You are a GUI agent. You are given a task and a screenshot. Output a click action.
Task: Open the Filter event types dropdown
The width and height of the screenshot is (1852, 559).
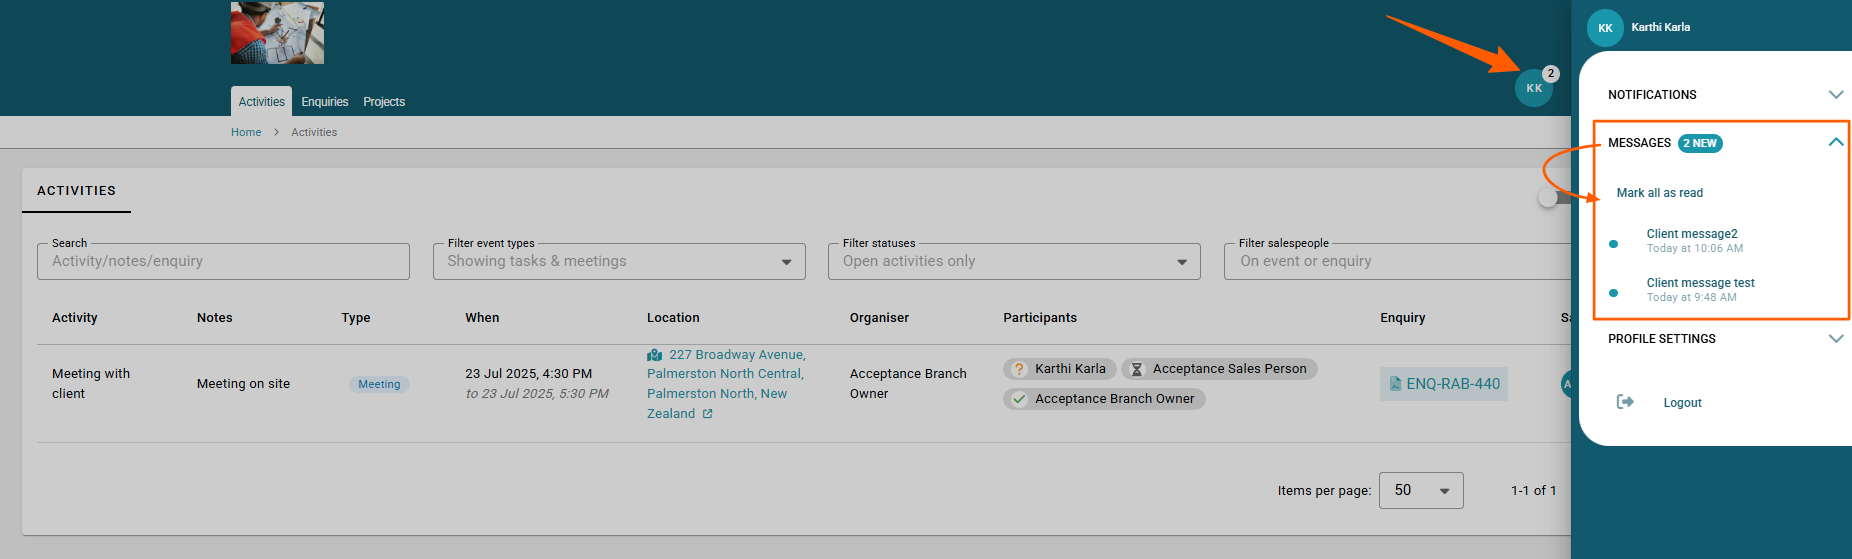[x=619, y=261]
